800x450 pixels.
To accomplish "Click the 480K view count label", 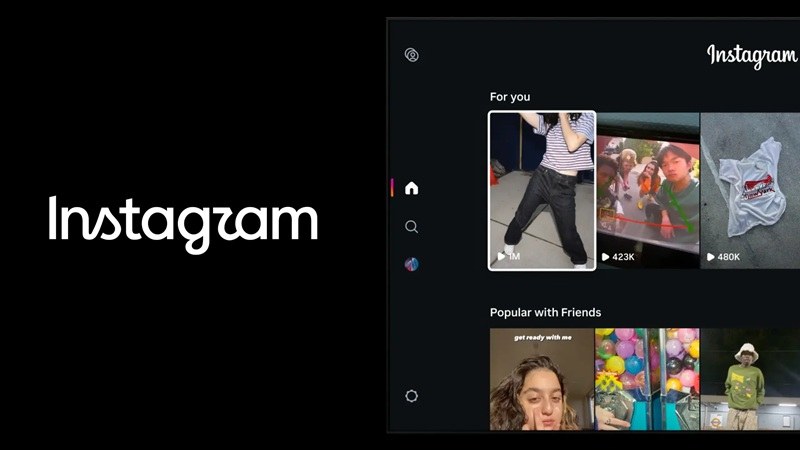I will tap(723, 257).
